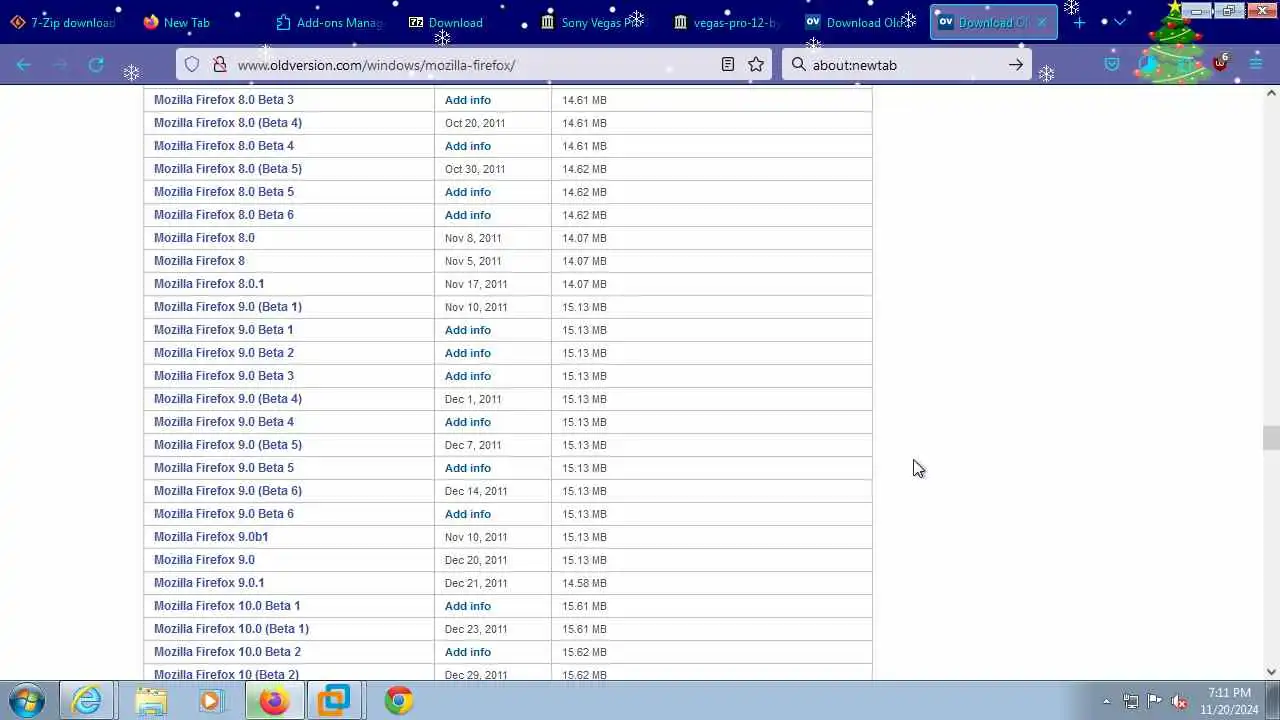Open Mozilla Firefox 9.0b1 link

(x=211, y=537)
